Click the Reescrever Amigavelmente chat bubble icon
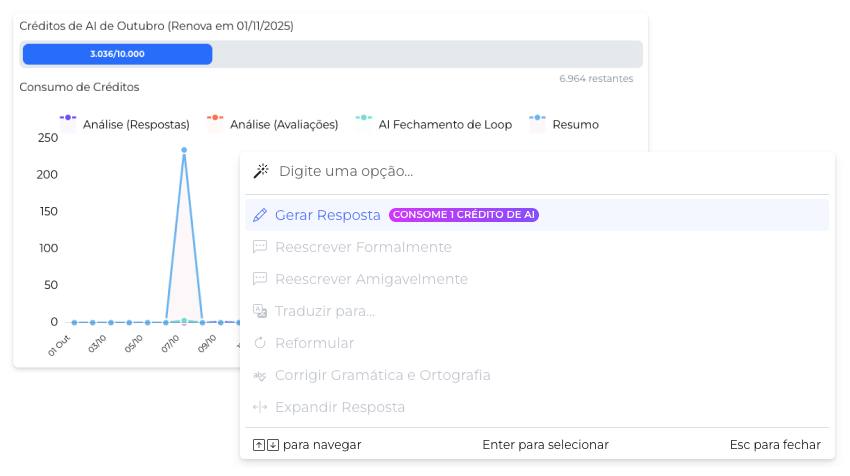Viewport: 850px width, 476px height. click(260, 279)
